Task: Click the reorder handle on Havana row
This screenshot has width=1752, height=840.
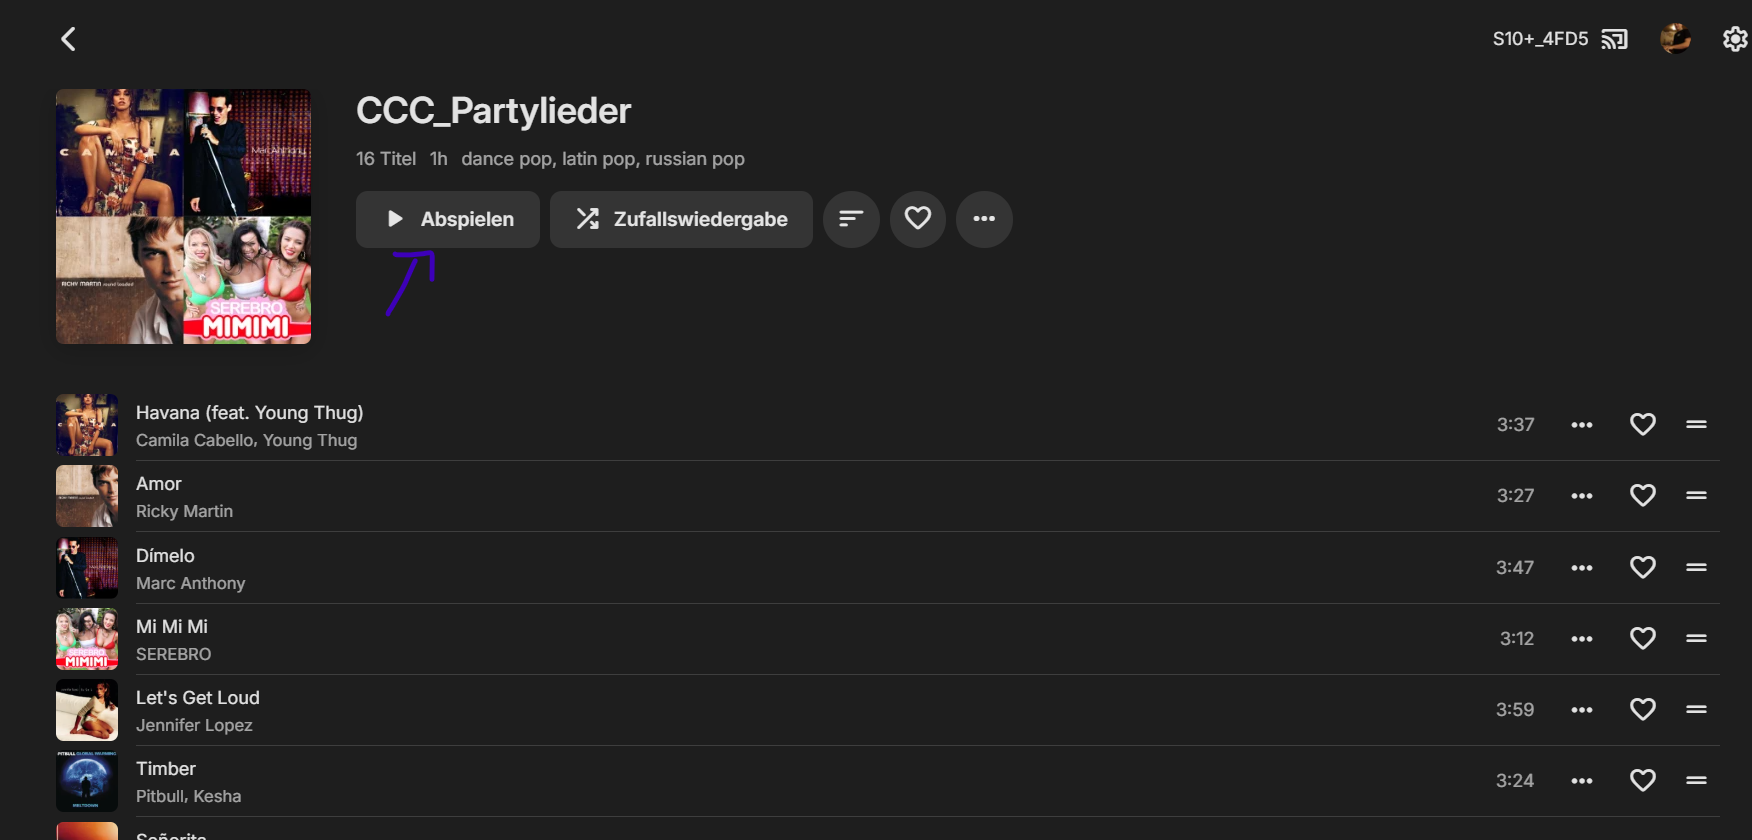Action: pos(1696,425)
